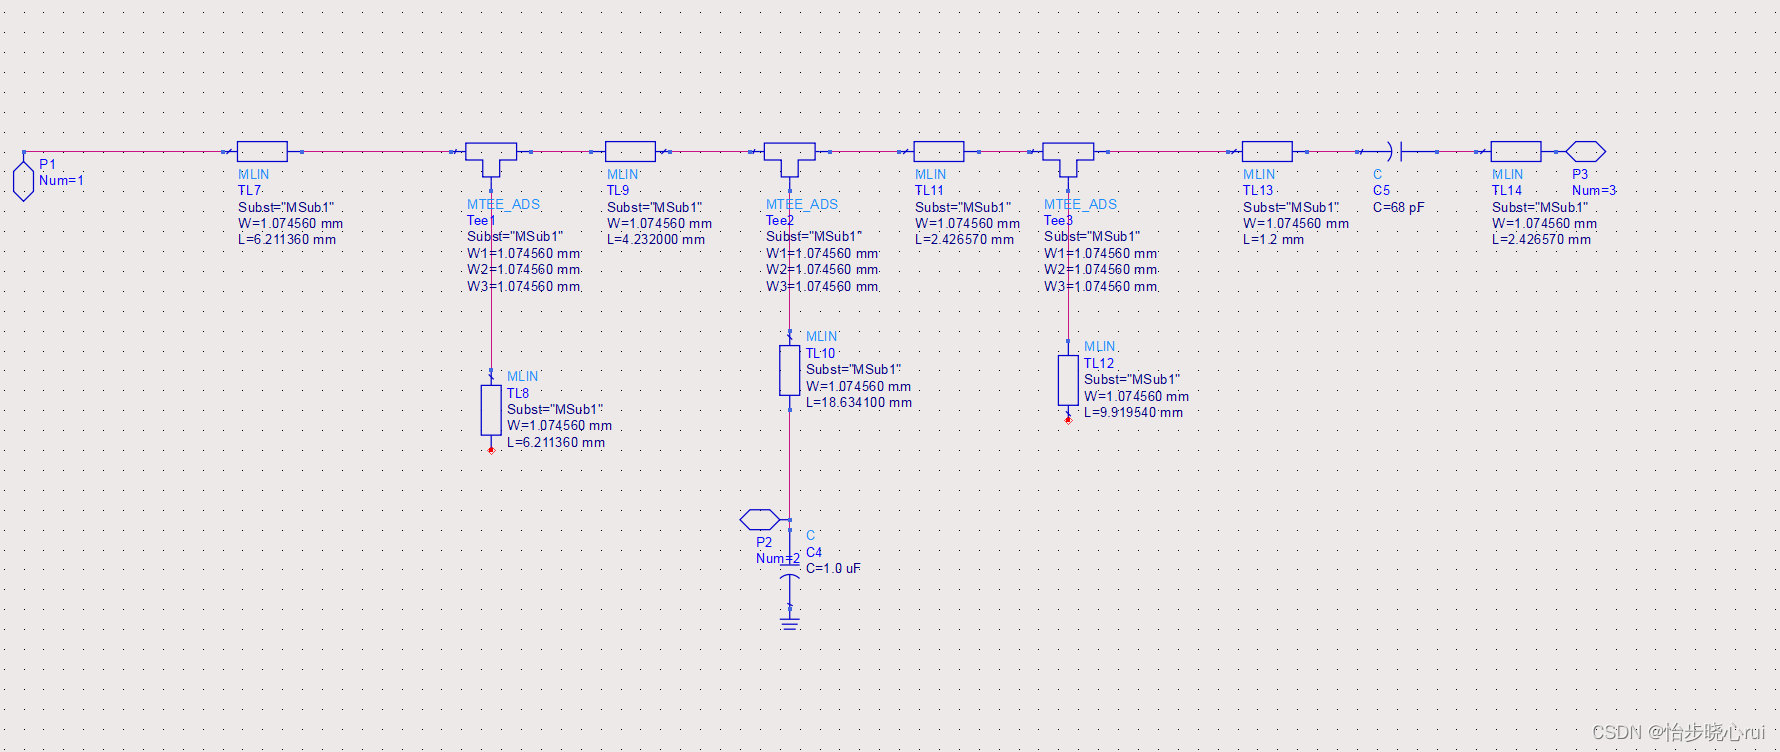Click the MTEE_ADS label above Tee1

click(x=503, y=204)
